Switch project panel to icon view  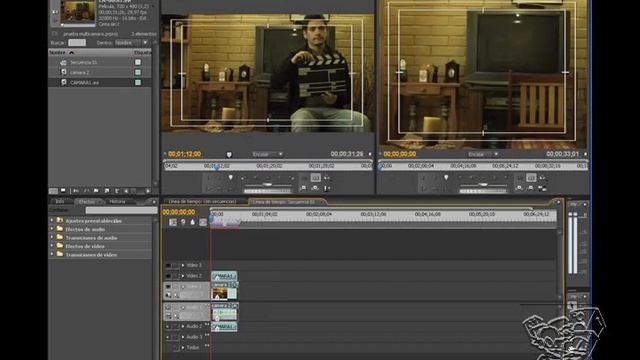63,191
